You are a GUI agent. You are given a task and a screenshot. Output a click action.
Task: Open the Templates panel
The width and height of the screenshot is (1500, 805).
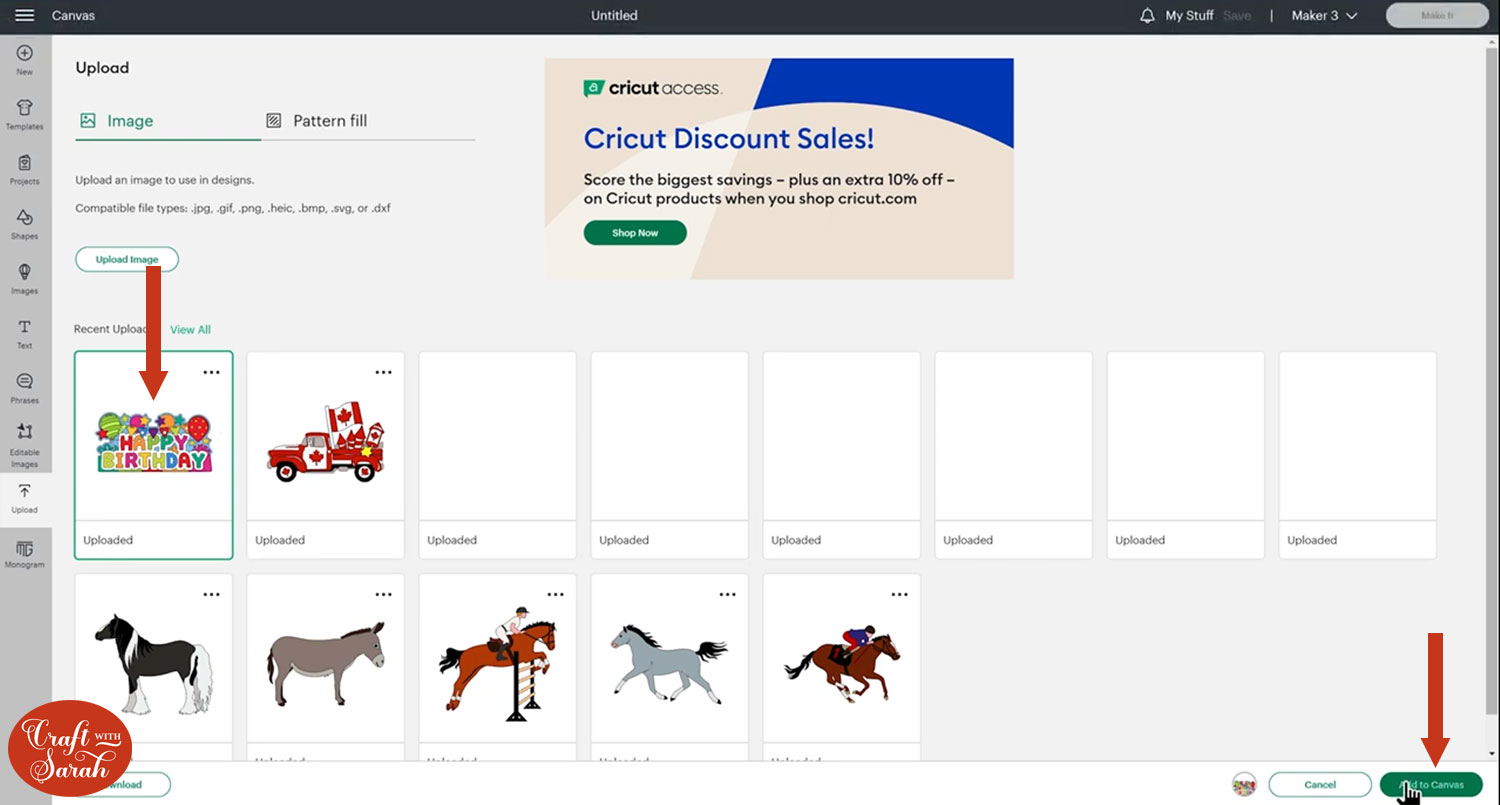pyautogui.click(x=24, y=113)
